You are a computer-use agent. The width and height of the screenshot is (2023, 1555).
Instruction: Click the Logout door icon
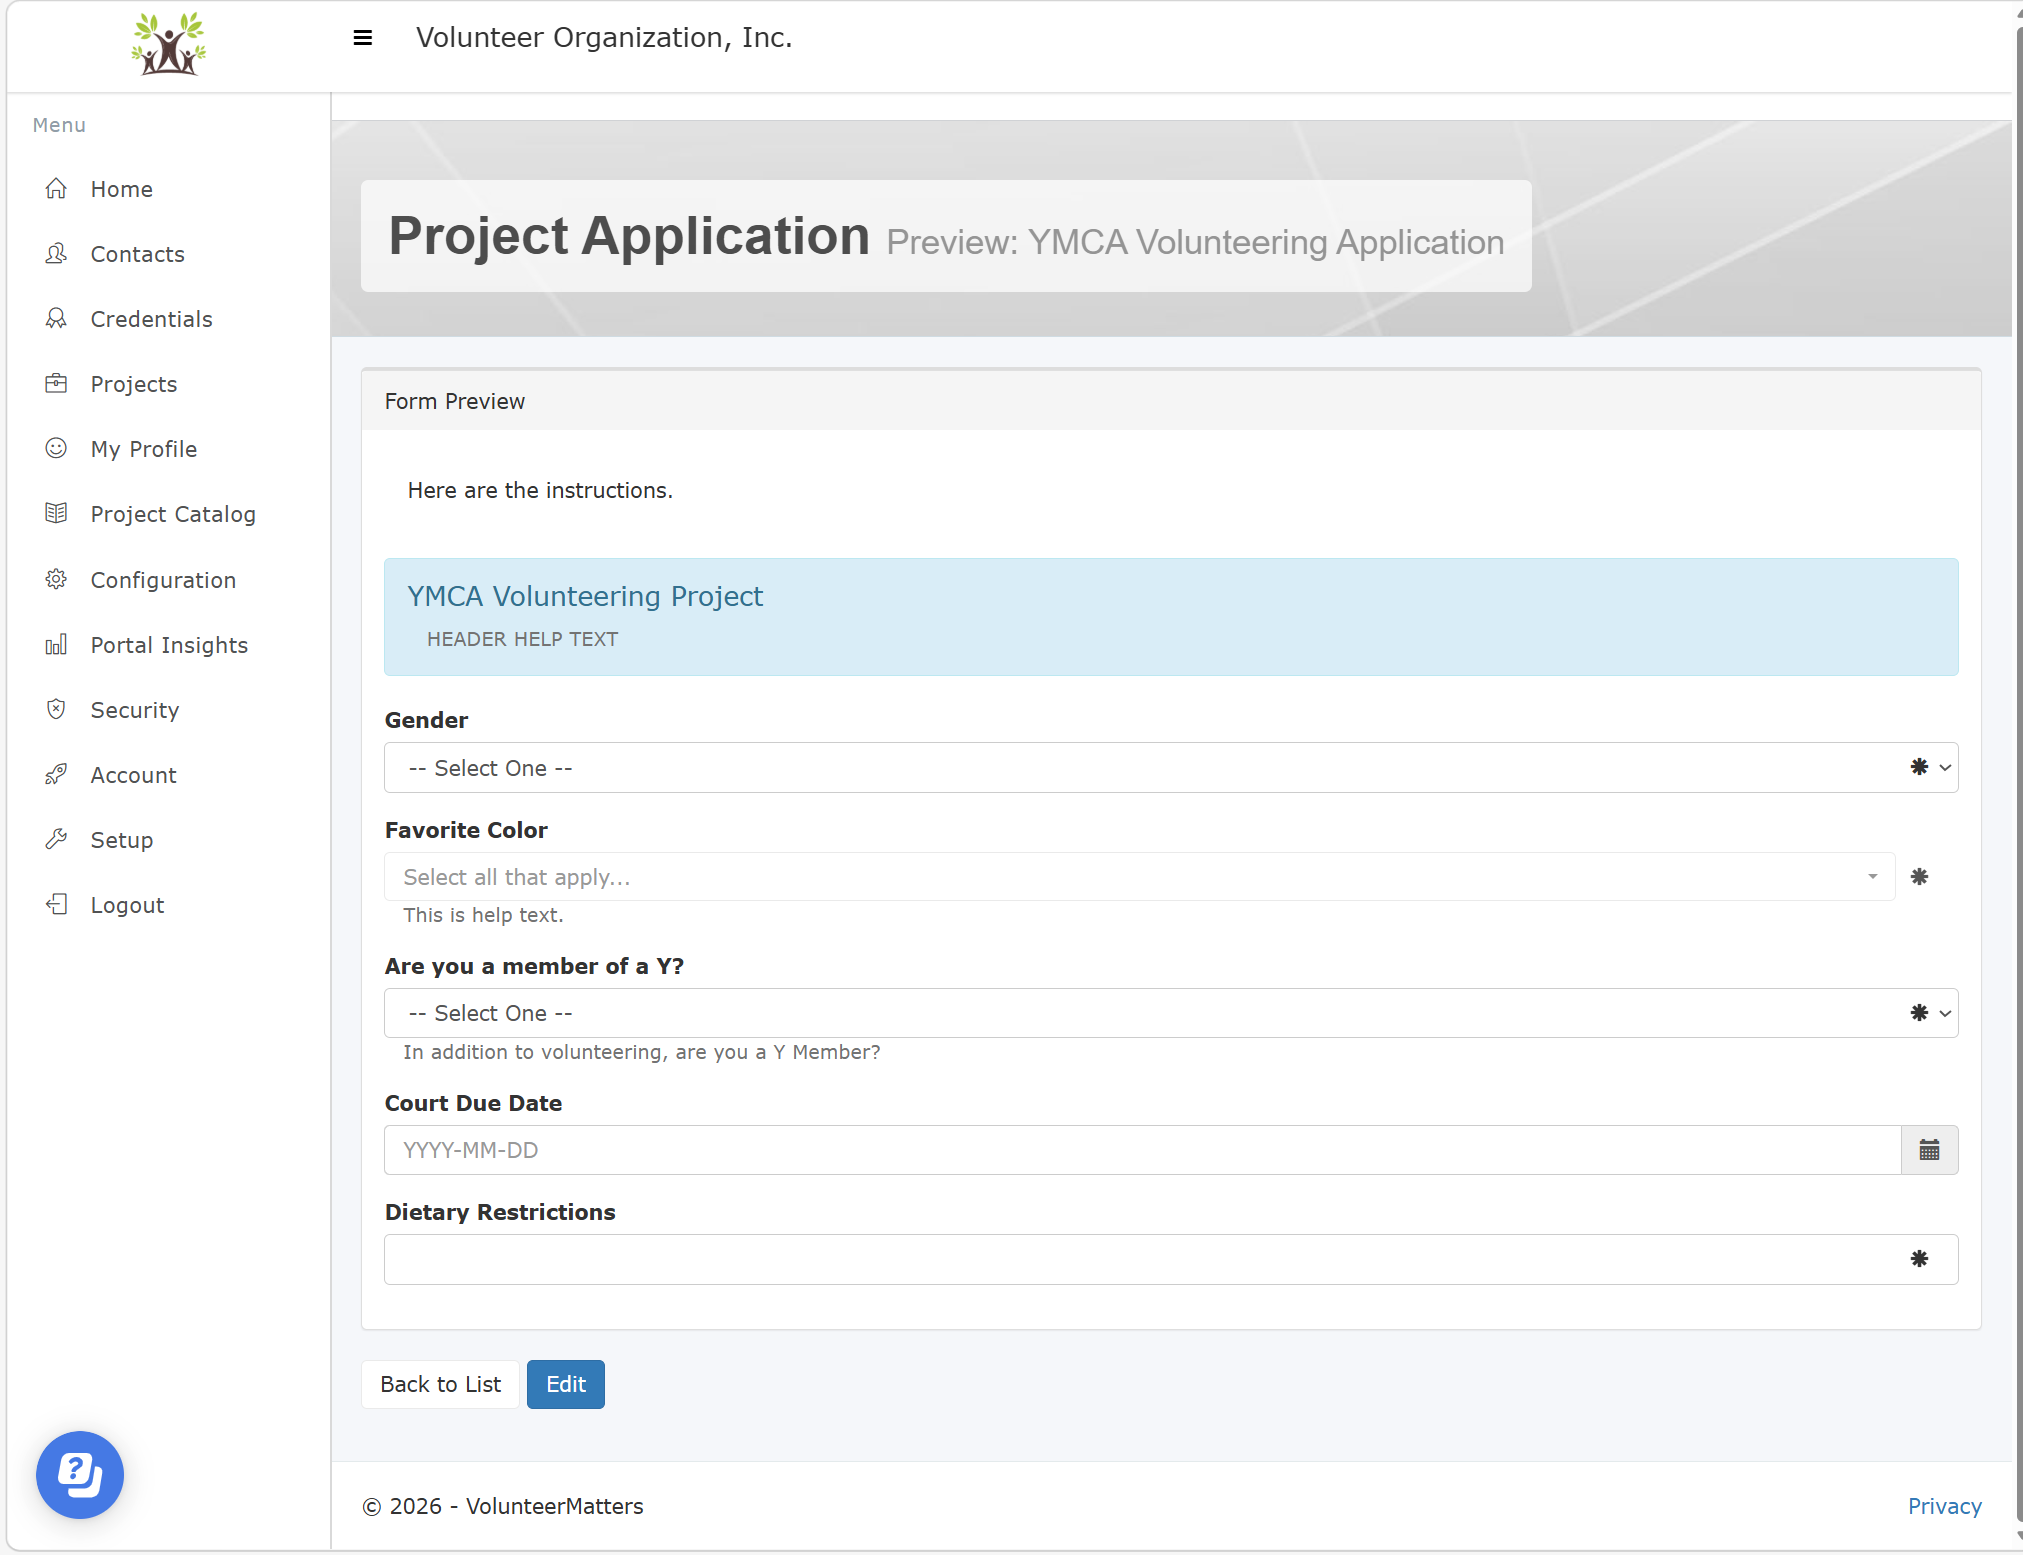coord(56,905)
